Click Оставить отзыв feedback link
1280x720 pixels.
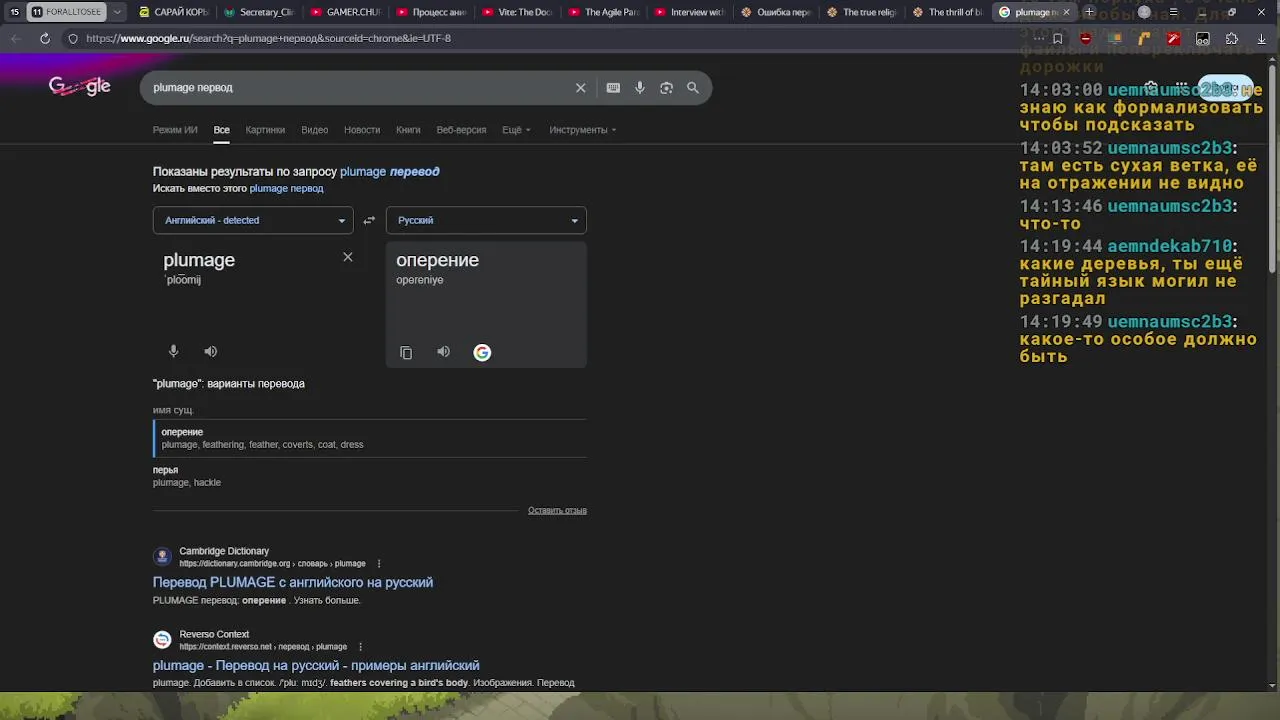557,510
